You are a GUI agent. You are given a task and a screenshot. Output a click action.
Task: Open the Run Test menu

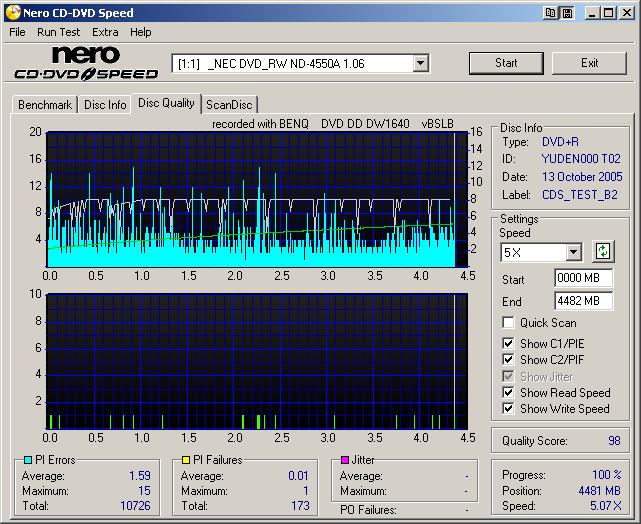coord(58,32)
